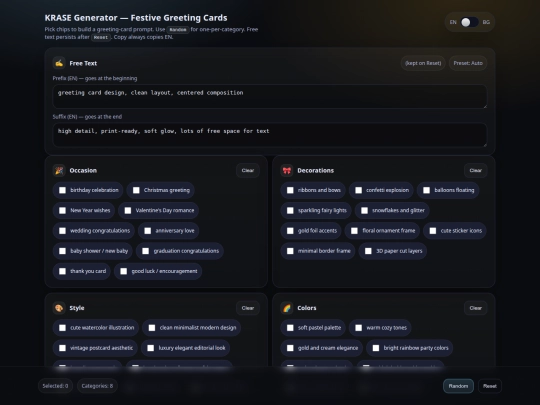This screenshot has width=540, height=405.
Task: Clear the Decorations category selections
Action: [x=475, y=170]
